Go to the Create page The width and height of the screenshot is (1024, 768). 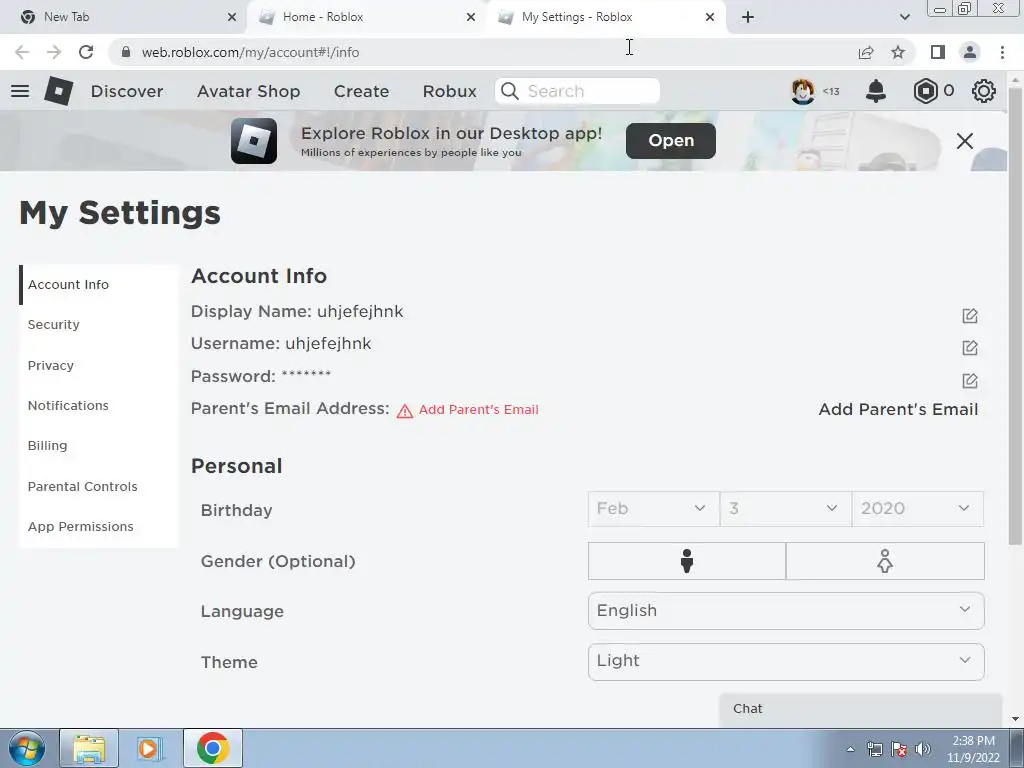click(x=362, y=91)
